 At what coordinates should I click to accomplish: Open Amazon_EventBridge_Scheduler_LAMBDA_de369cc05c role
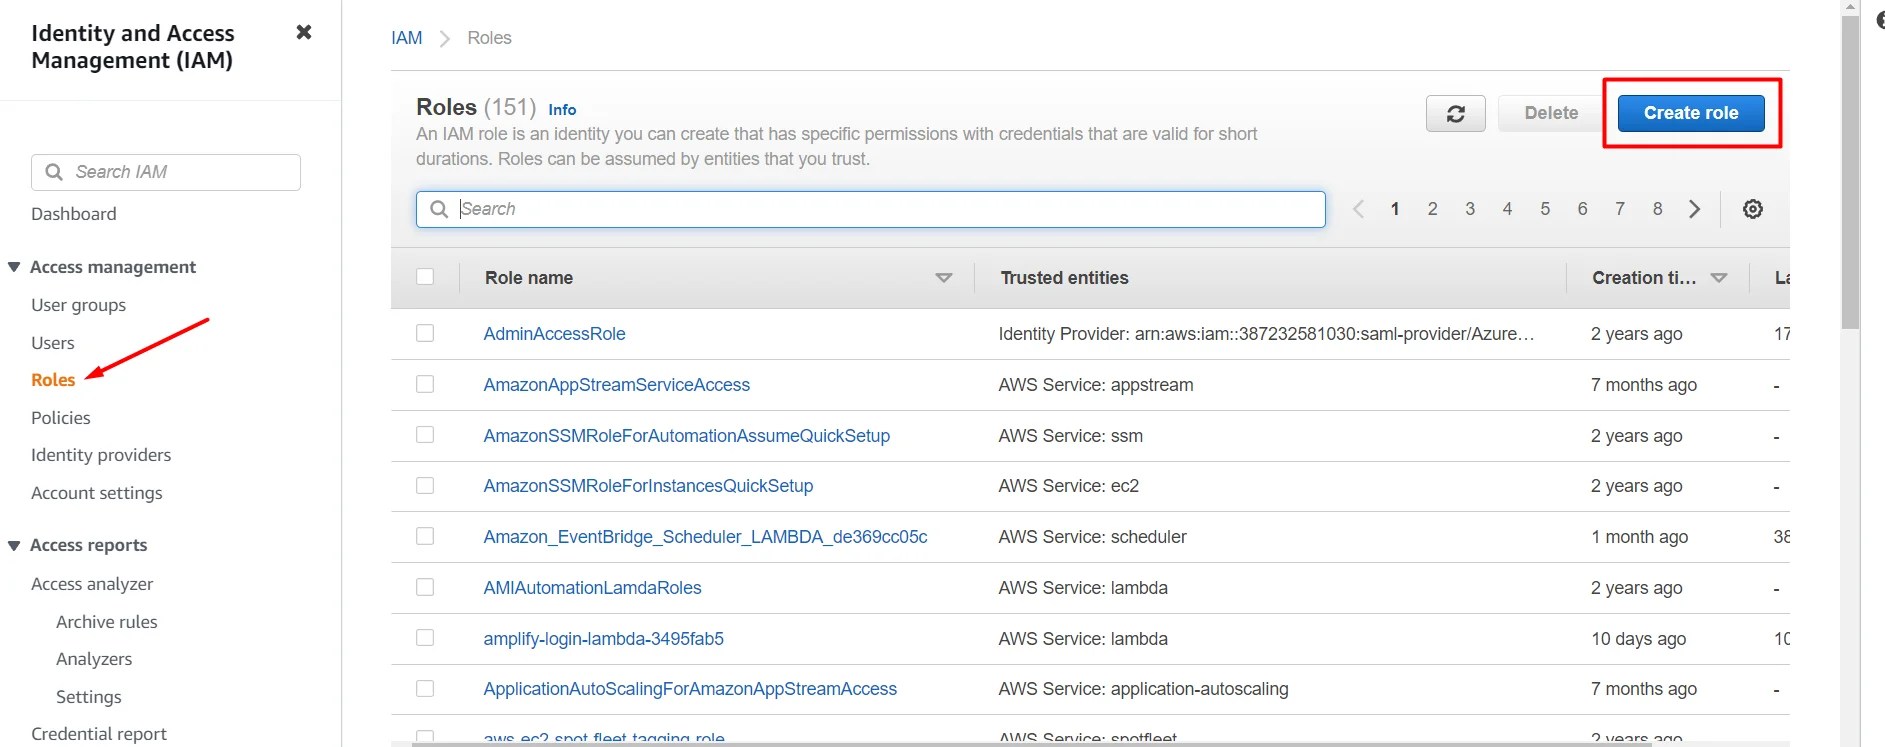tap(705, 537)
